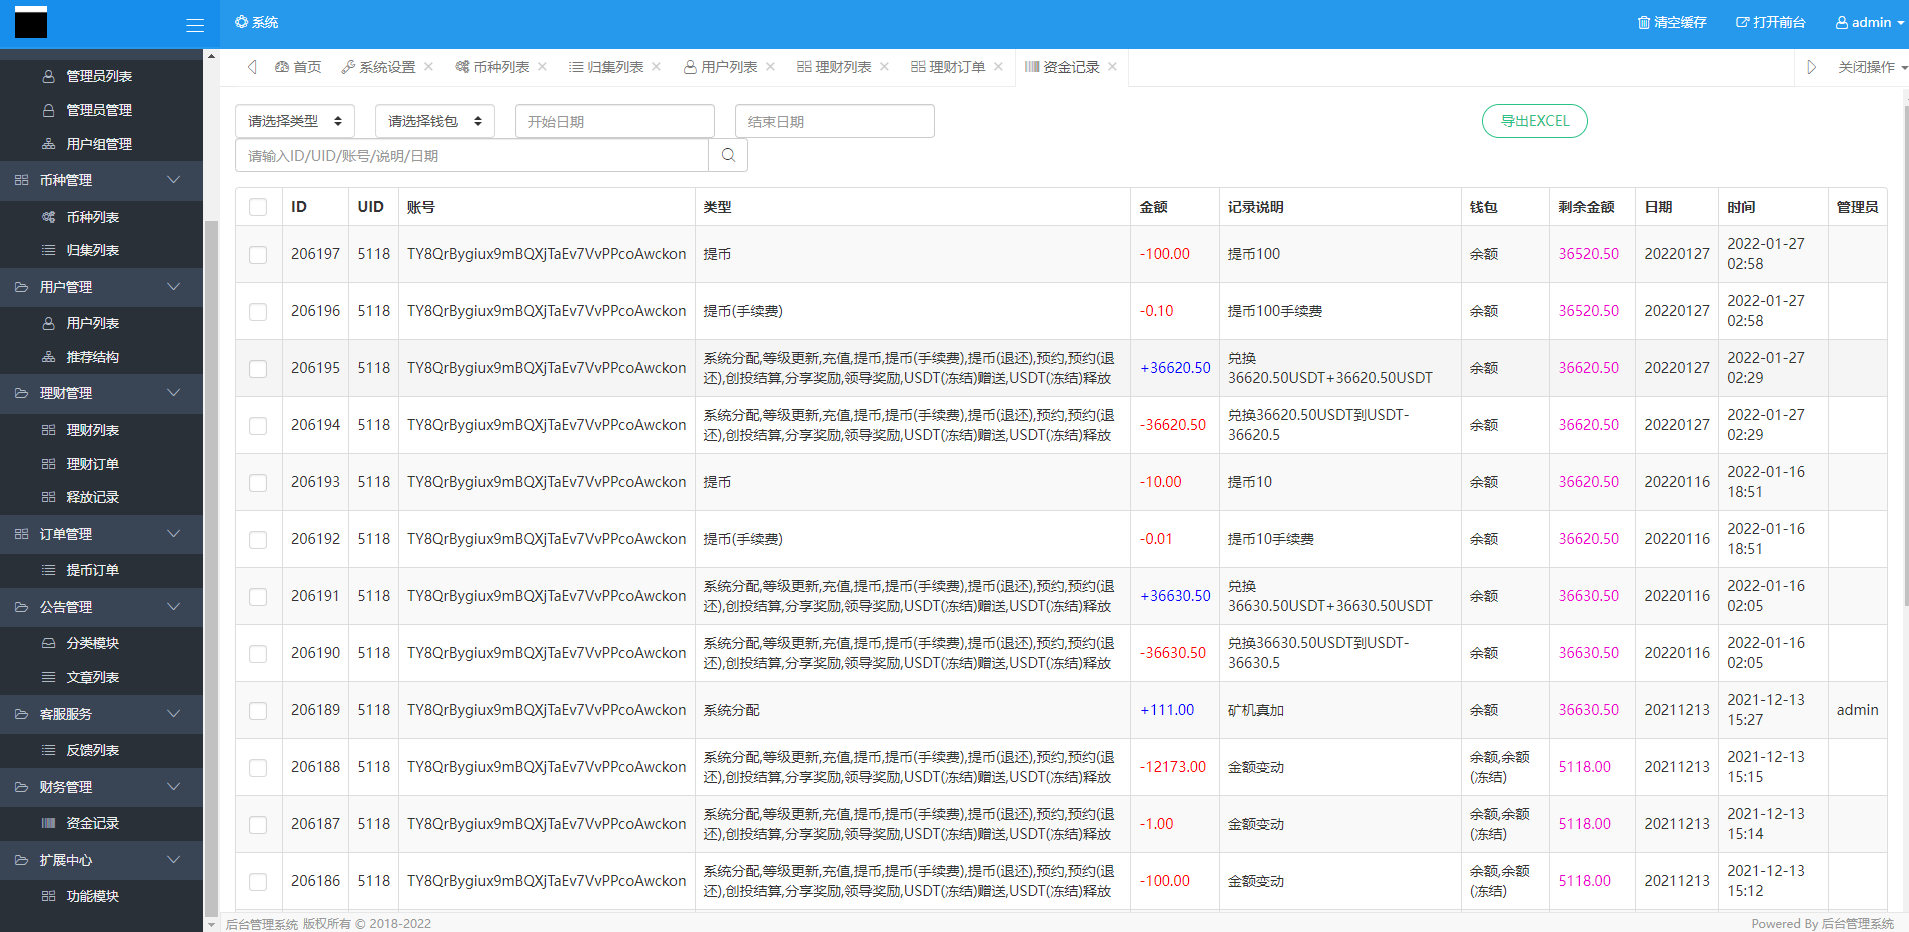Click the search magnifier icon

[x=728, y=155]
